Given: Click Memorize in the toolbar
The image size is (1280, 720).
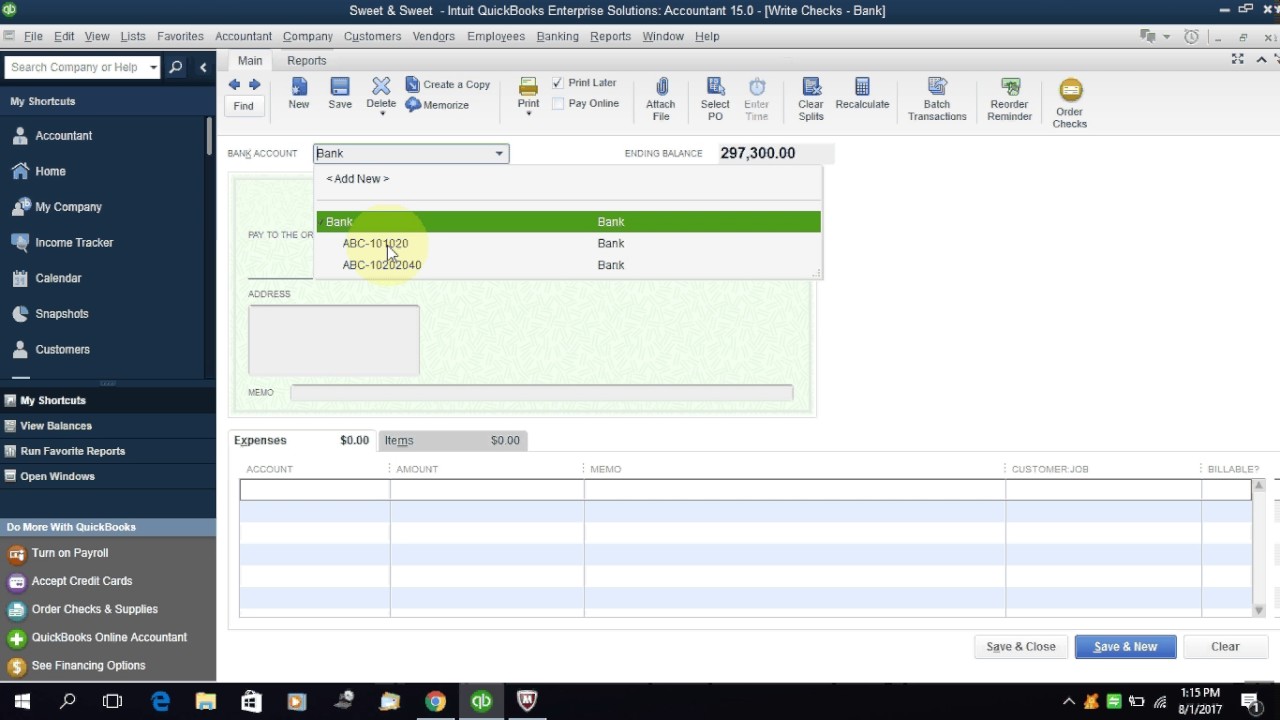Looking at the screenshot, I should tap(437, 105).
